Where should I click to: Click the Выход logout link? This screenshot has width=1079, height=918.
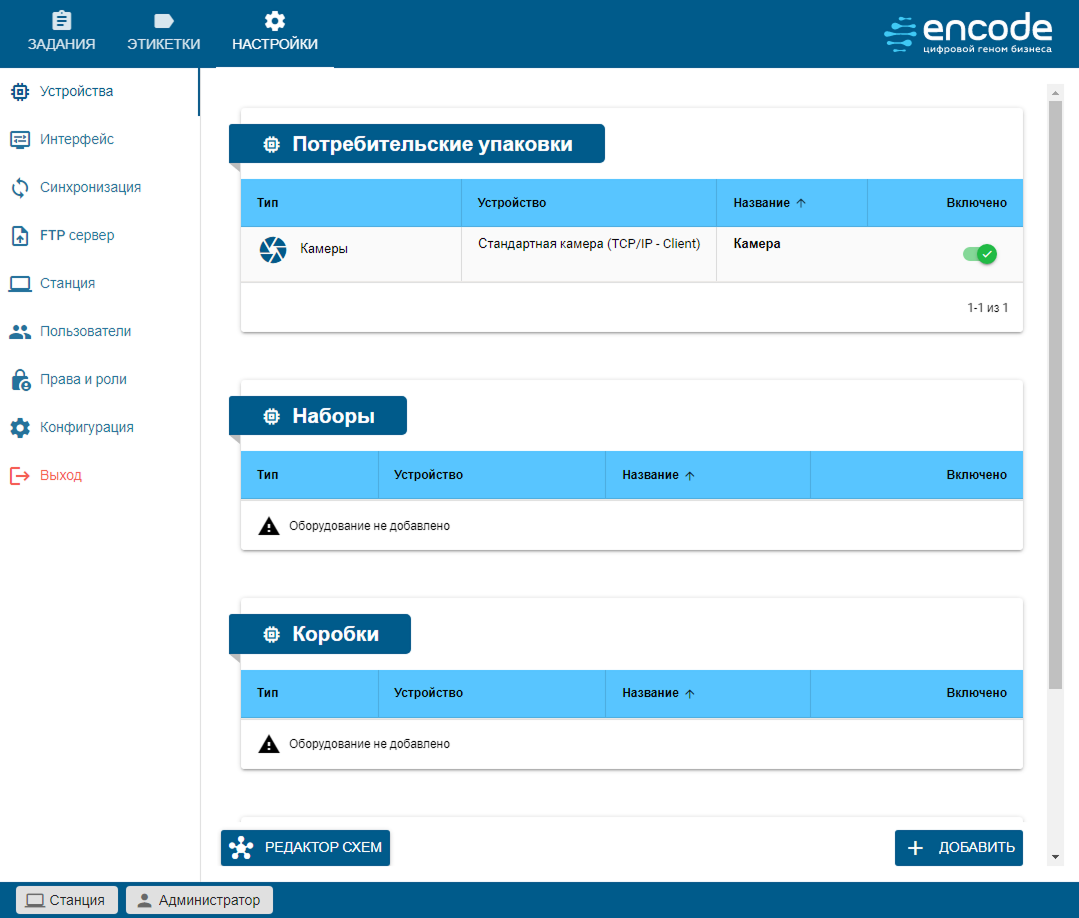(60, 475)
